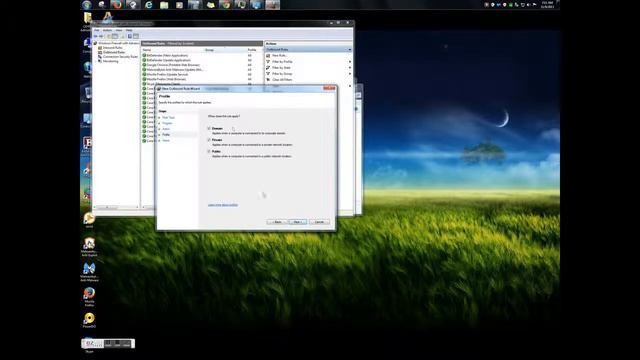Viewport: 640px width, 360px height.
Task: Open the Windows Start orb
Action: point(87,5)
